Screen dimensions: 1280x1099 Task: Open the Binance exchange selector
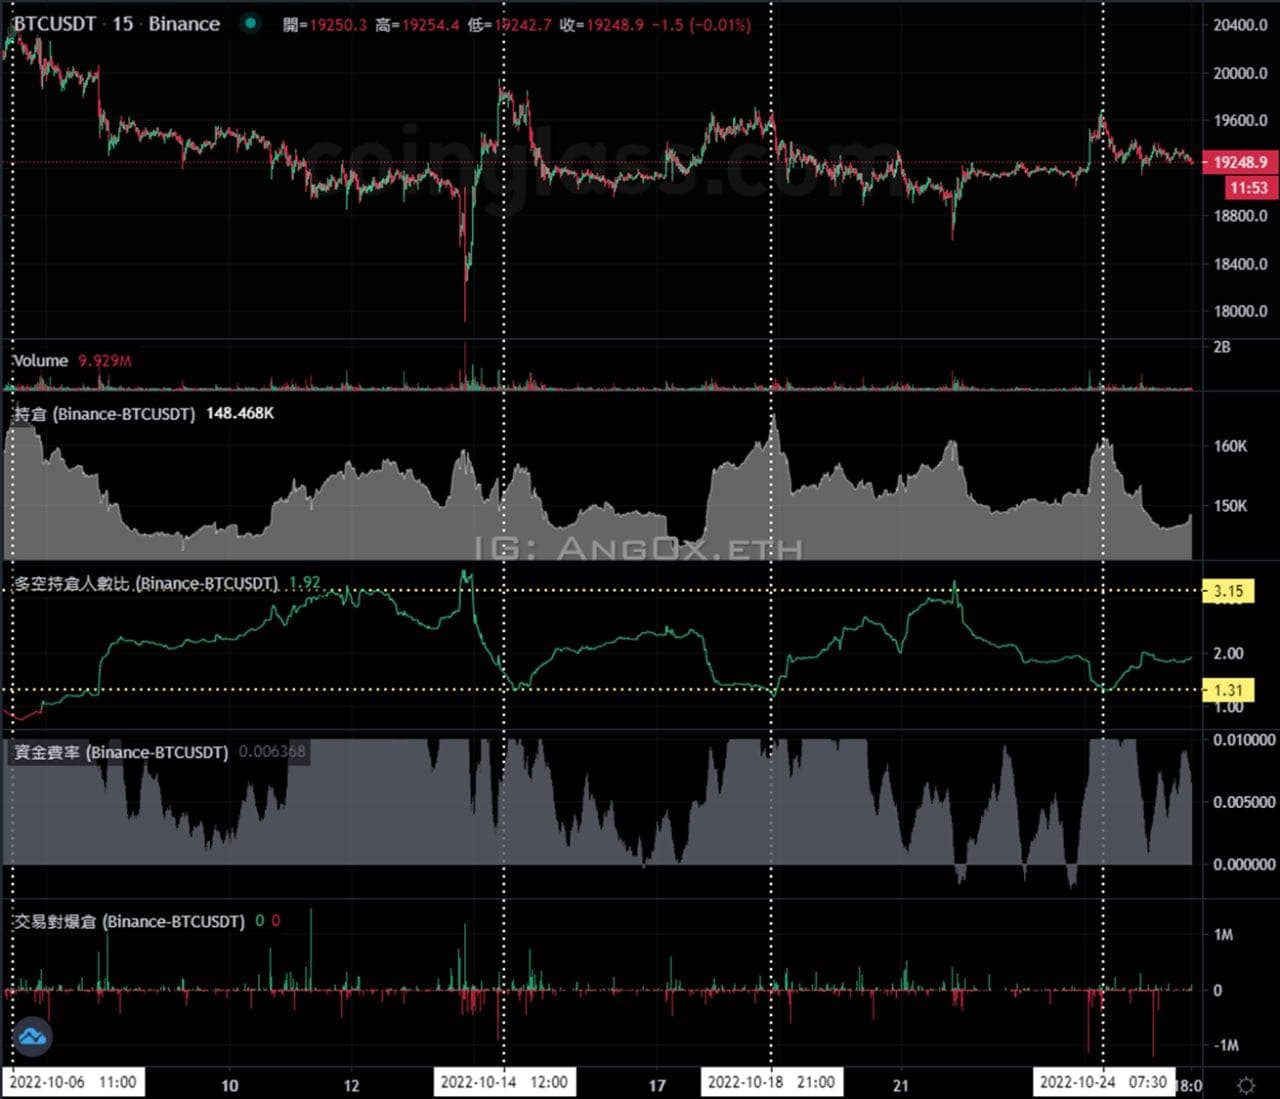(x=184, y=24)
